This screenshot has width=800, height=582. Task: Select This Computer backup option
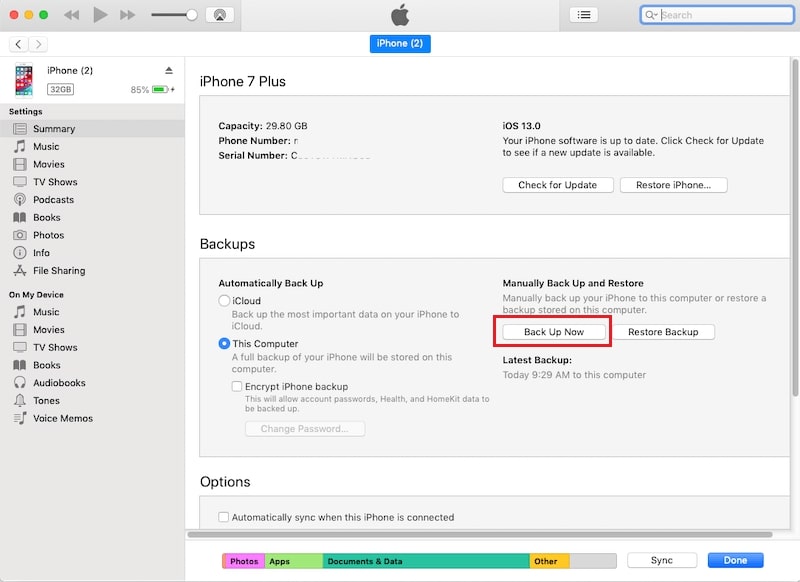tap(224, 344)
